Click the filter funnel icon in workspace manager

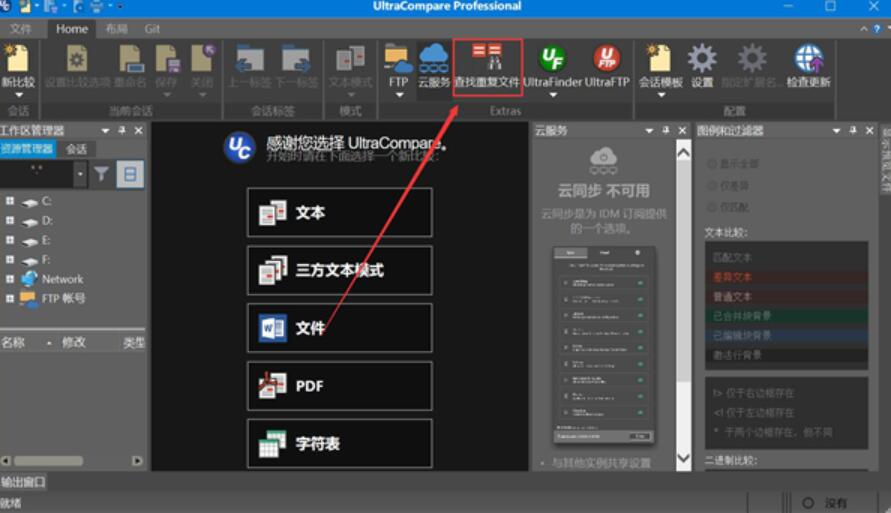[x=102, y=174]
